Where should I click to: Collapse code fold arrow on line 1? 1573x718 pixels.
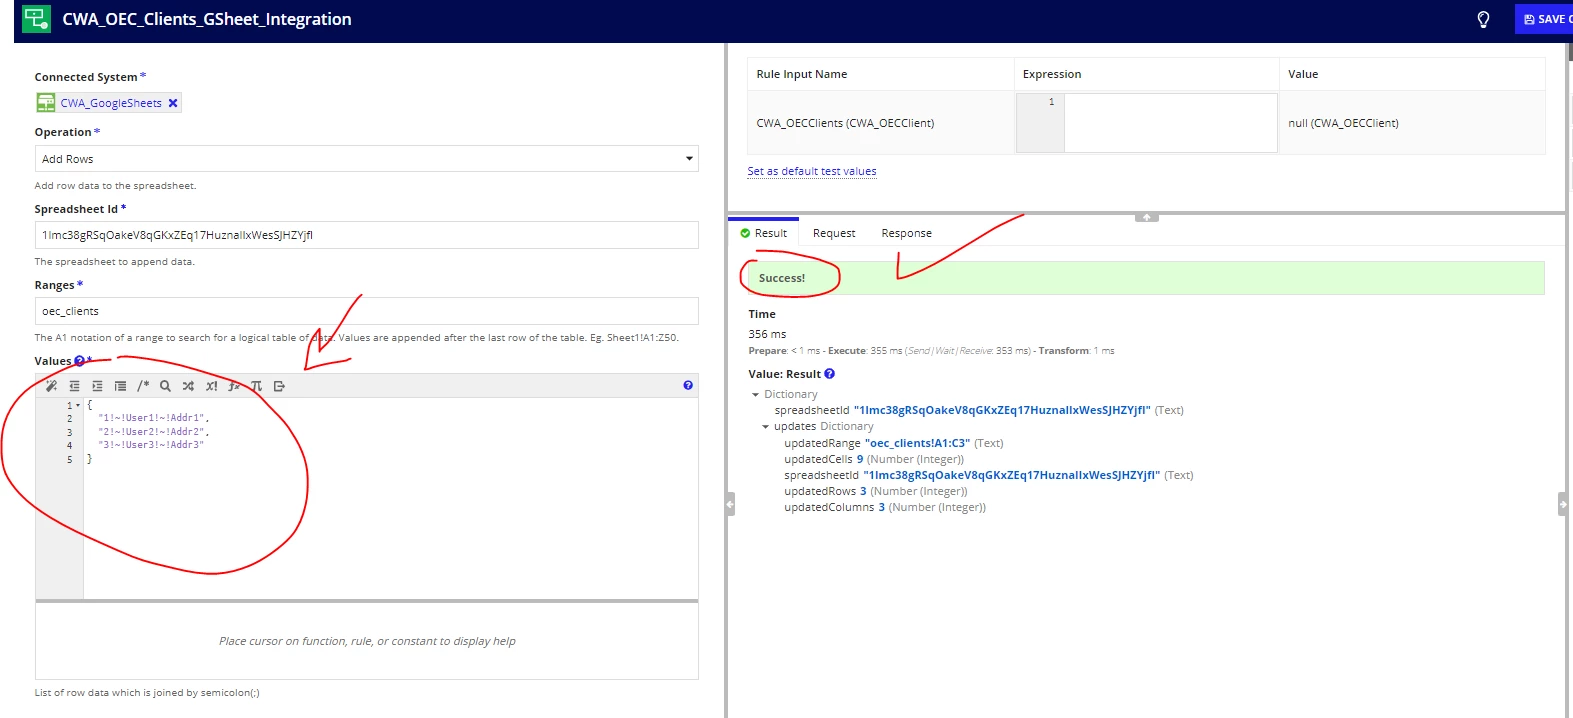[78, 405]
